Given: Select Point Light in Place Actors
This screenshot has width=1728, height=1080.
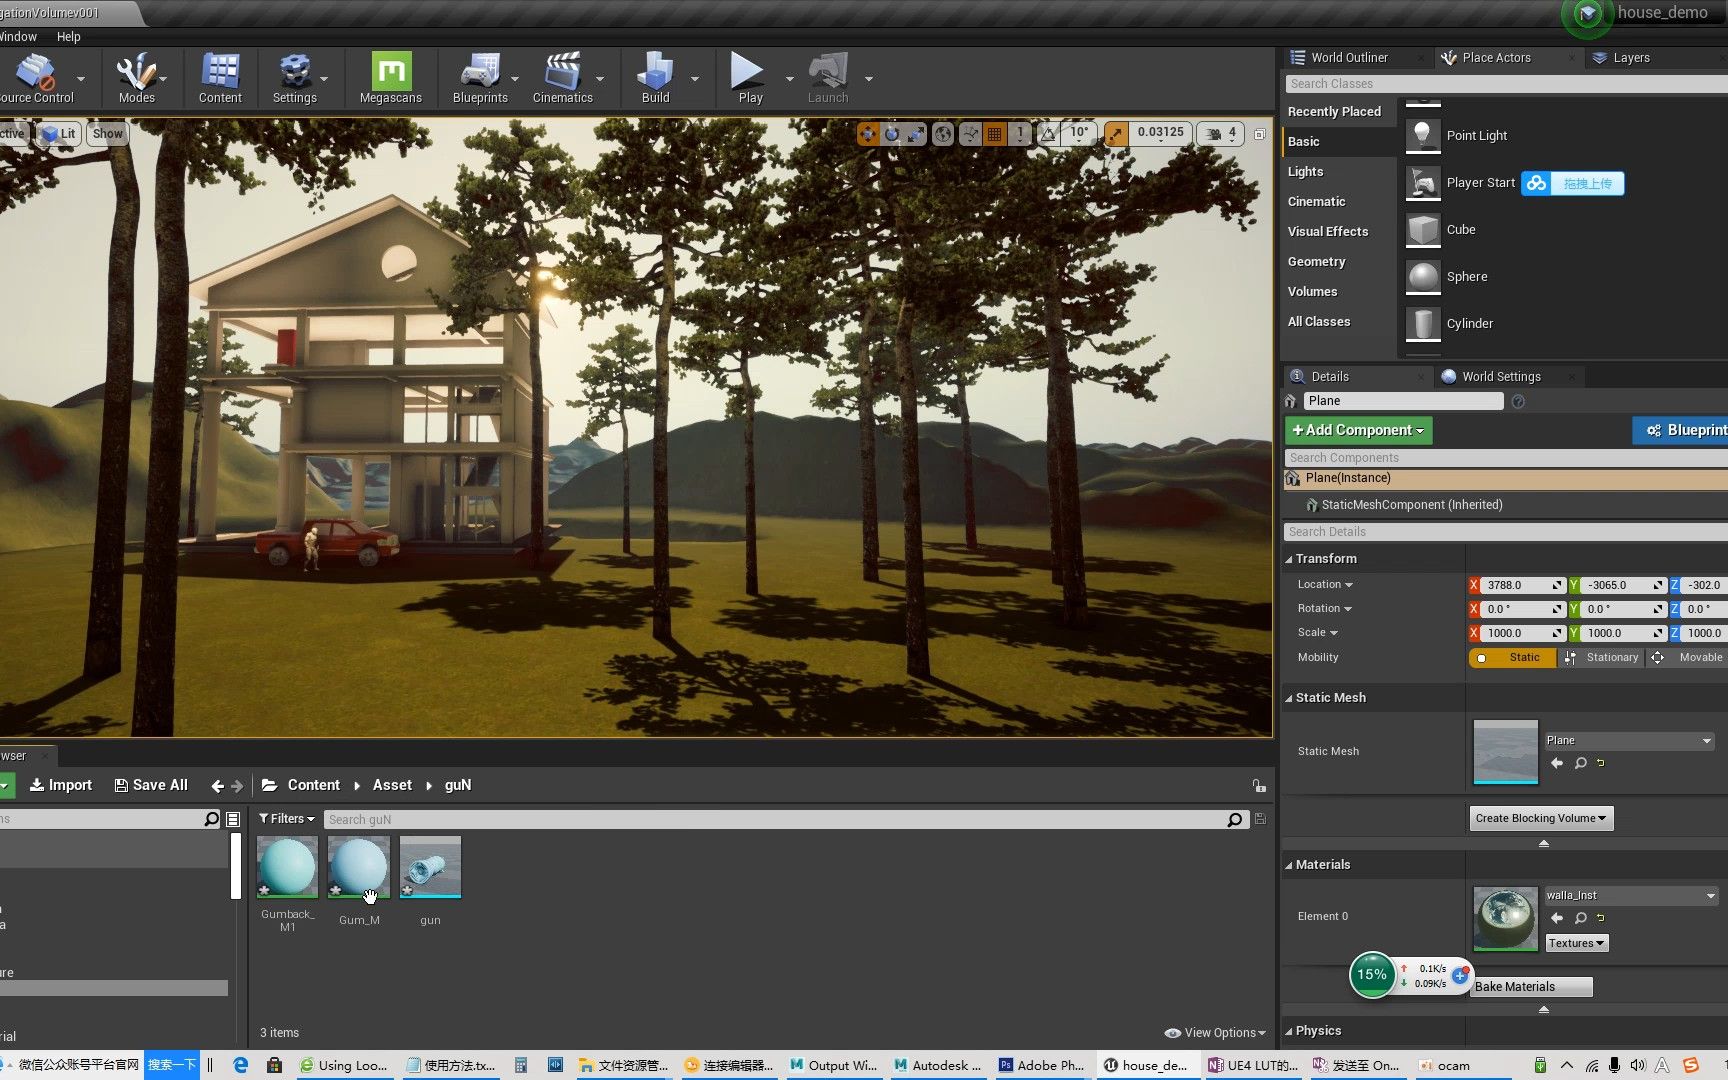Looking at the screenshot, I should (1477, 135).
